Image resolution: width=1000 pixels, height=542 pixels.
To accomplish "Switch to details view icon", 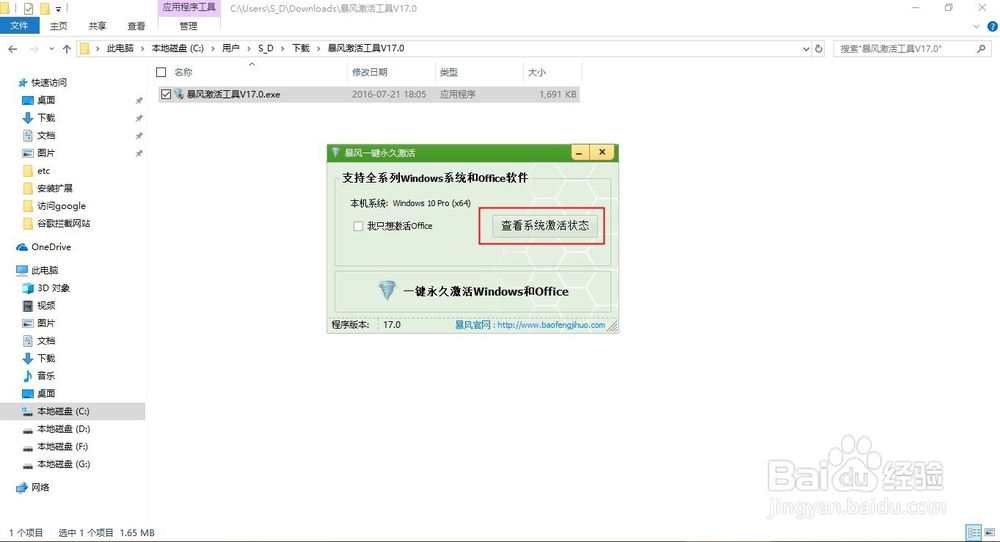I will point(974,532).
